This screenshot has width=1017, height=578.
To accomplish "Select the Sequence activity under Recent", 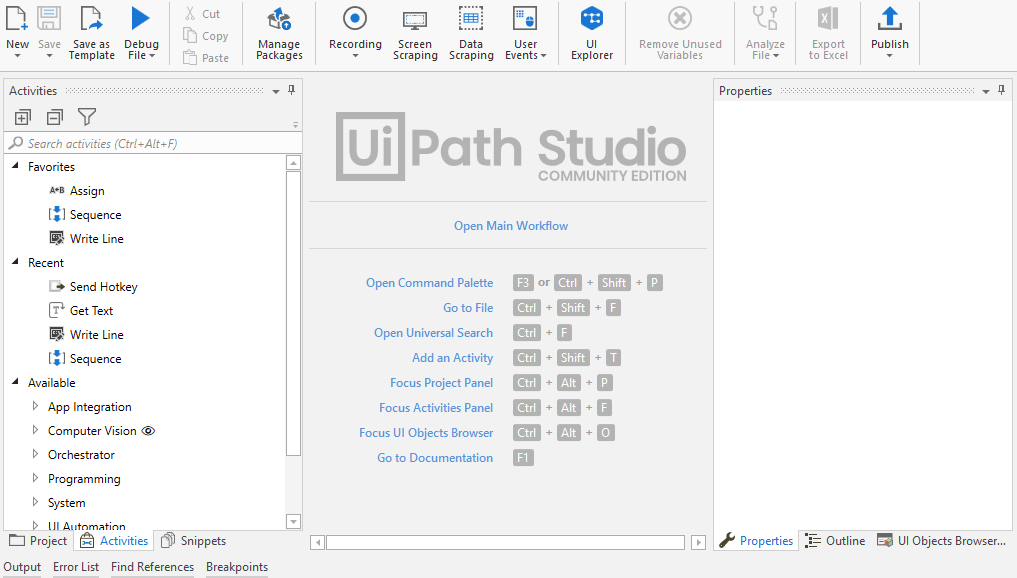I will [85, 359].
